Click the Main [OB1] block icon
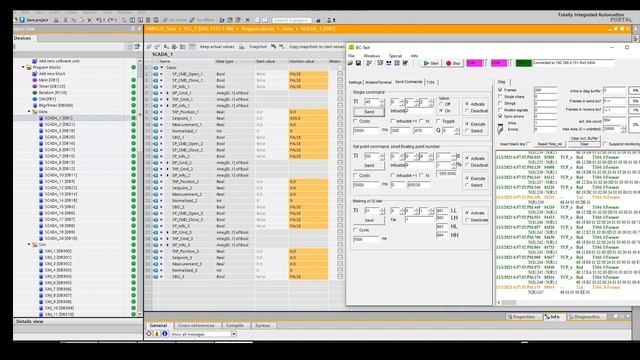The width and height of the screenshot is (640, 360). click(35, 80)
